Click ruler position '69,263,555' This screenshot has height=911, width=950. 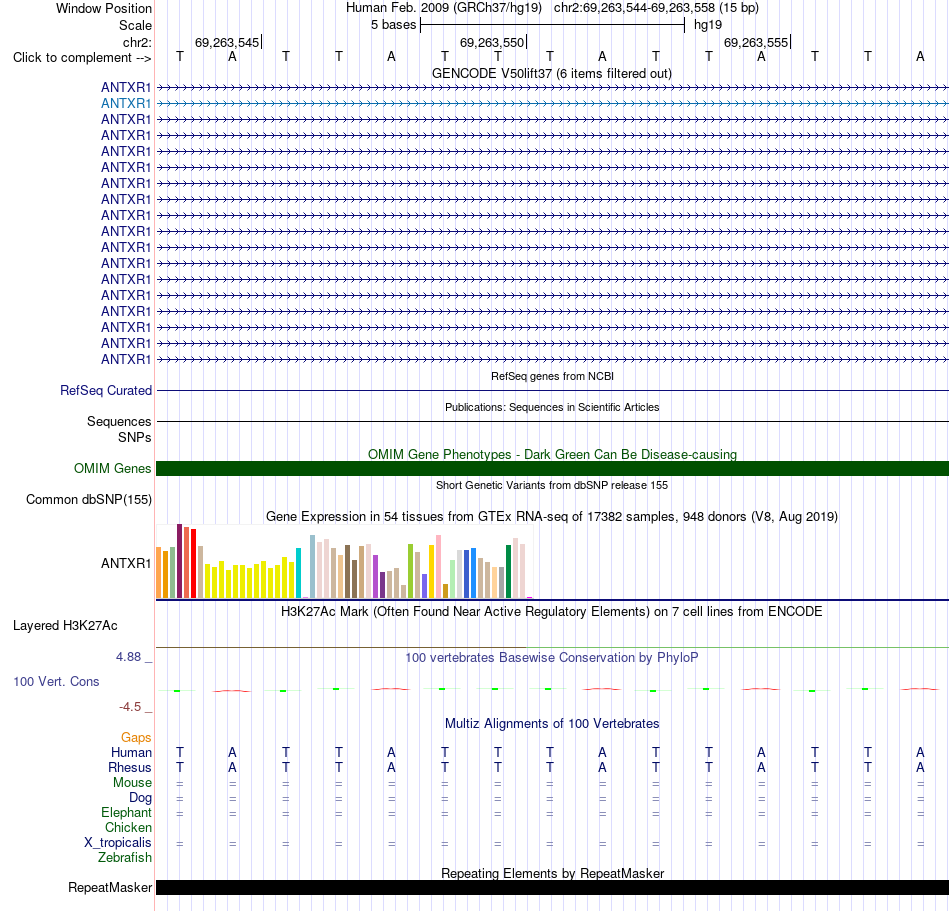tap(756, 42)
